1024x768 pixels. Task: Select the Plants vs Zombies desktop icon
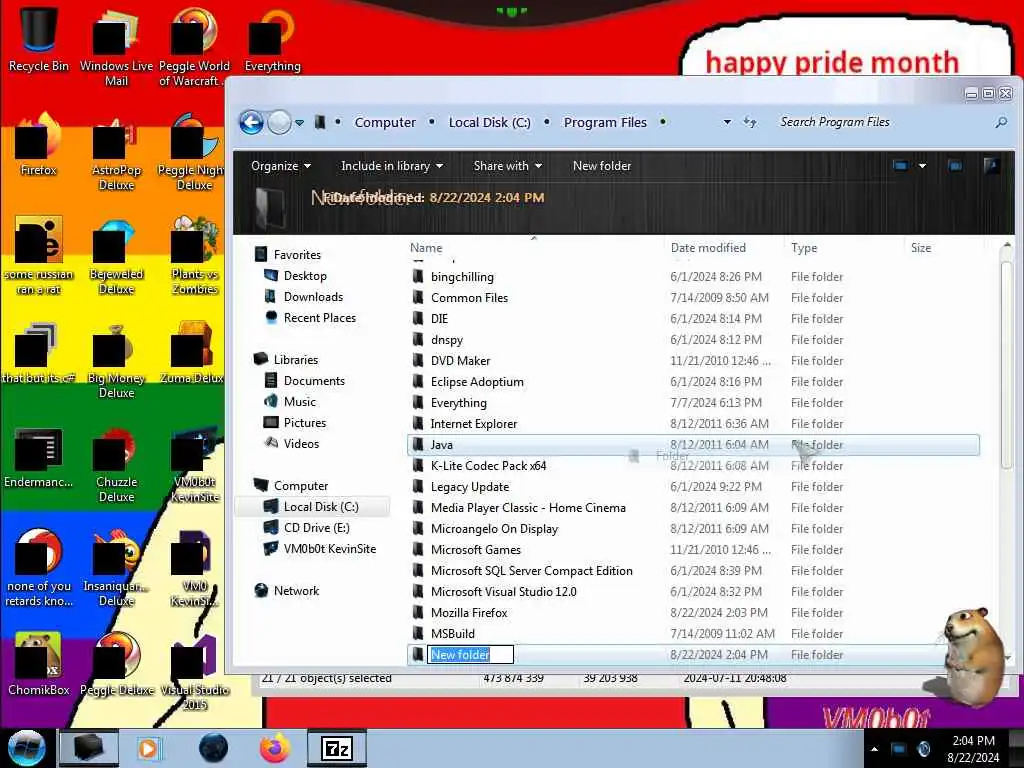coord(194,256)
